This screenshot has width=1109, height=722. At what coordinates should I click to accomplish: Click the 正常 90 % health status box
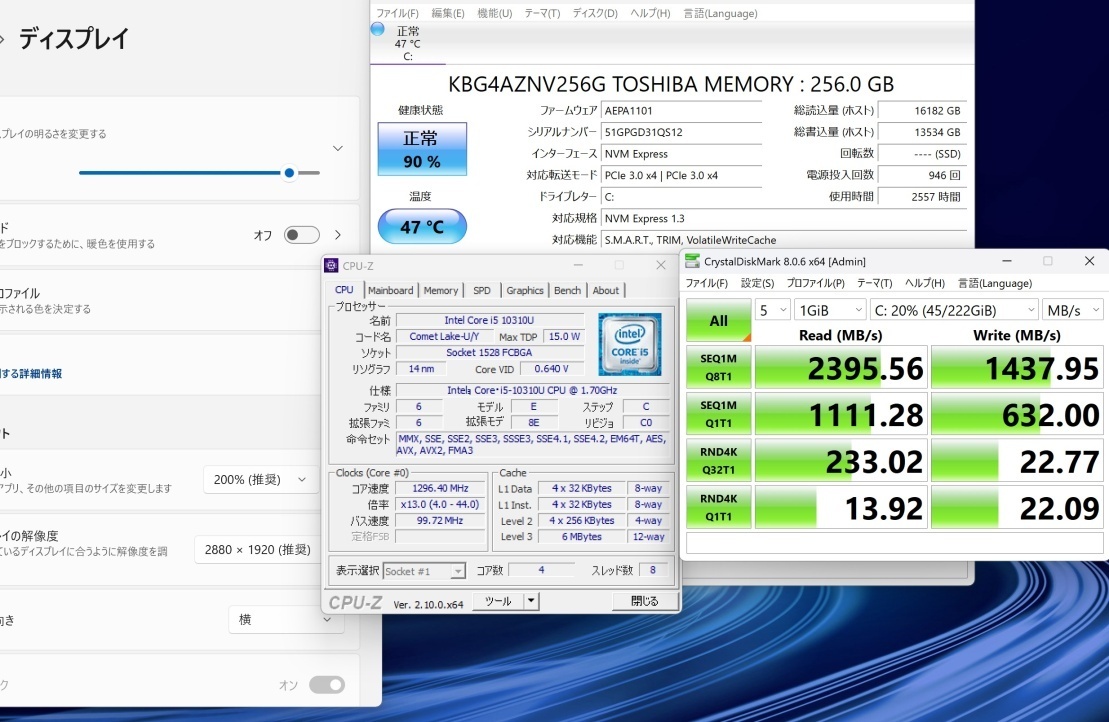[x=422, y=149]
